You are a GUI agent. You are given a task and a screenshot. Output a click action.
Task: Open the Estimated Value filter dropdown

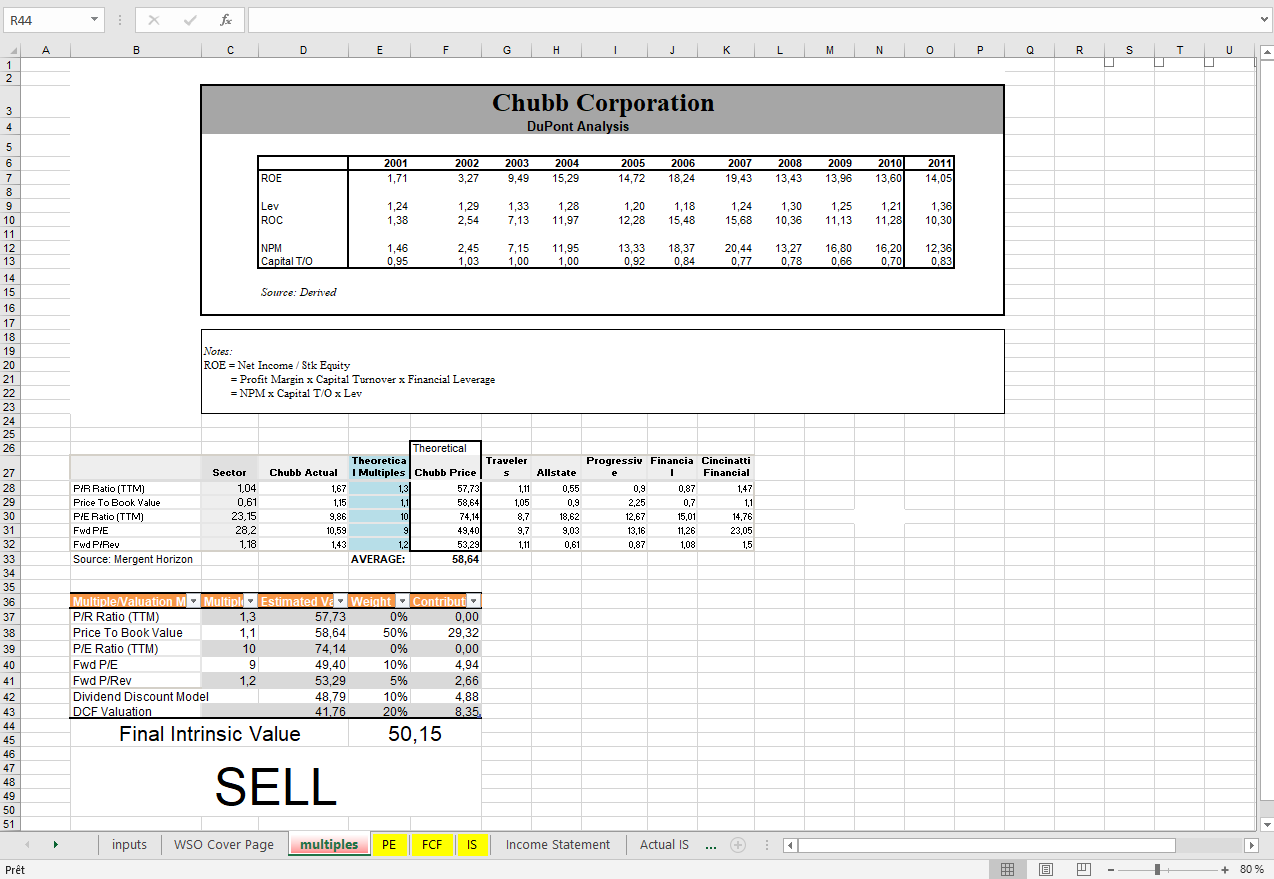[x=340, y=601]
